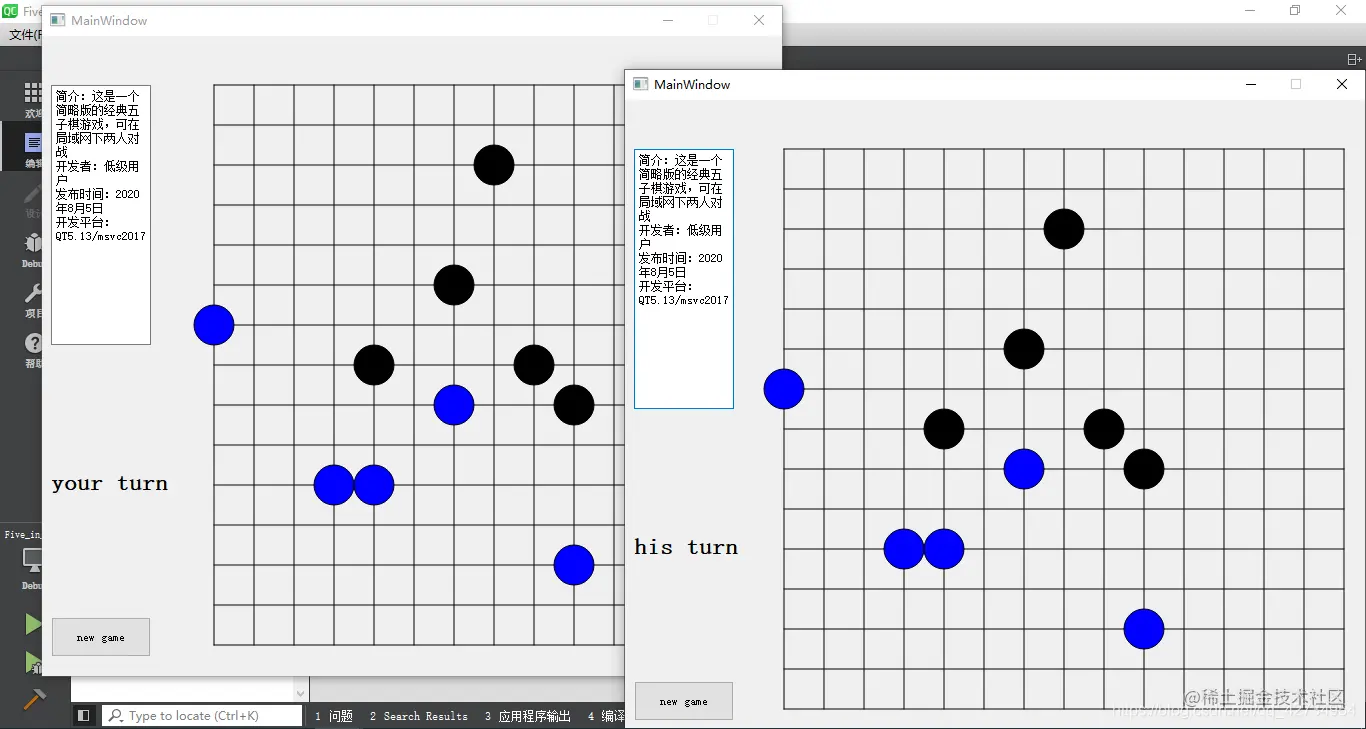1366x729 pixels.
Task: Toggle the left sidebar icon in status bar
Action: pos(84,716)
